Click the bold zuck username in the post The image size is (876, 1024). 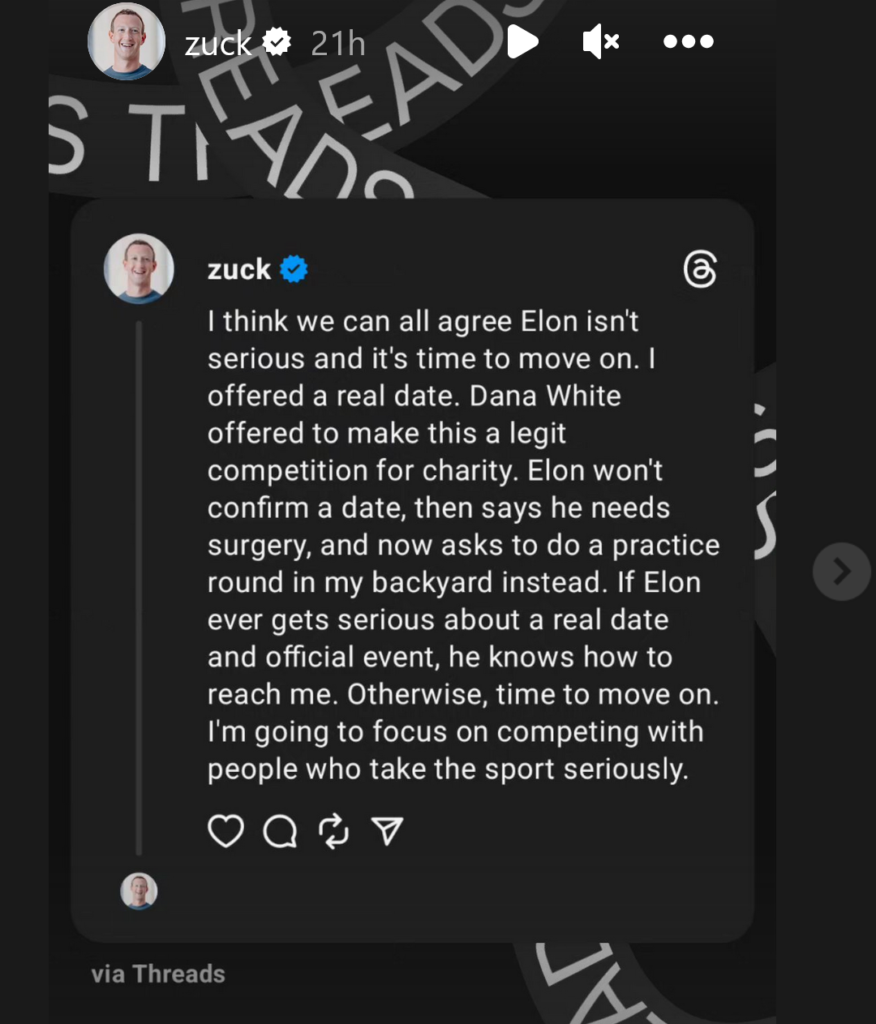point(239,269)
